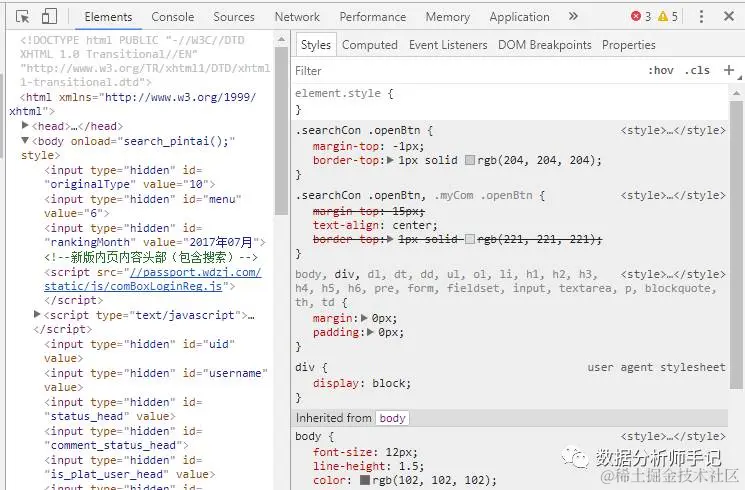Open the more tabs chevron menu
This screenshot has width=745, height=490.
[x=573, y=17]
